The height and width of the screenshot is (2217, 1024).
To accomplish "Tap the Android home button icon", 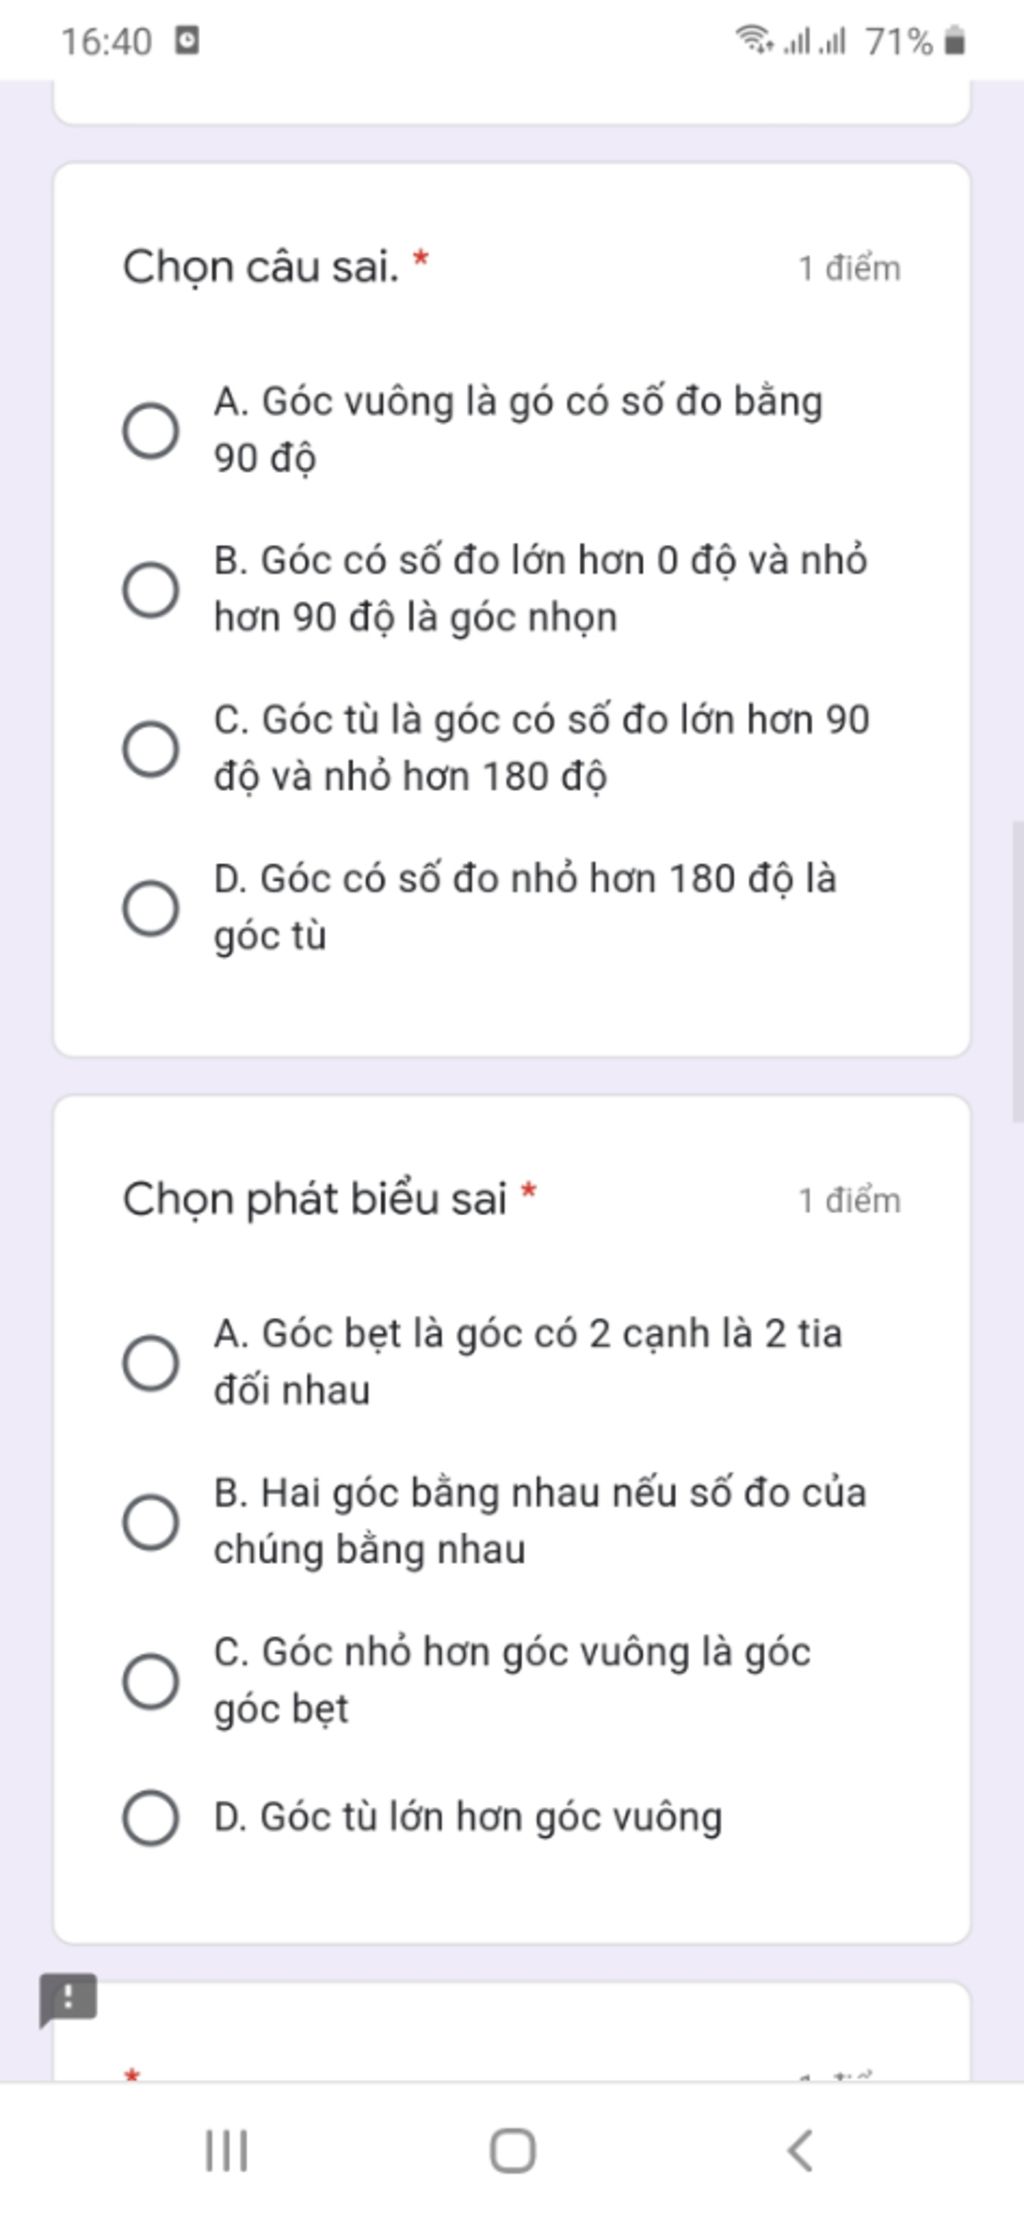I will tap(512, 2150).
